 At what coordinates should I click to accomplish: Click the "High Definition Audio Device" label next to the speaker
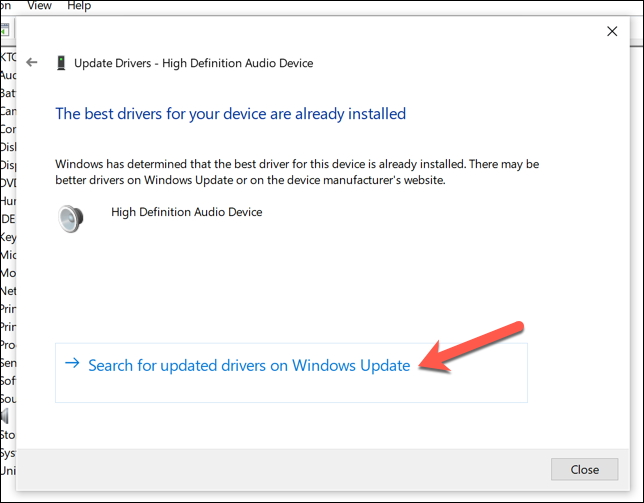pyautogui.click(x=186, y=212)
